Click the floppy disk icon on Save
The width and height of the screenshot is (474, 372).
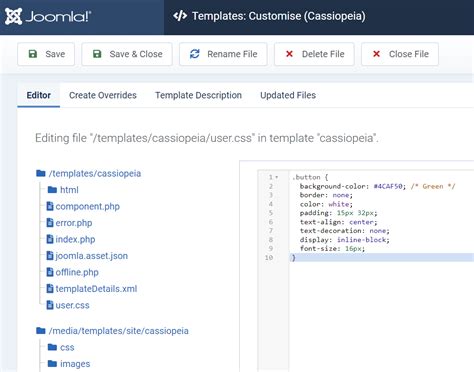pyautogui.click(x=33, y=54)
